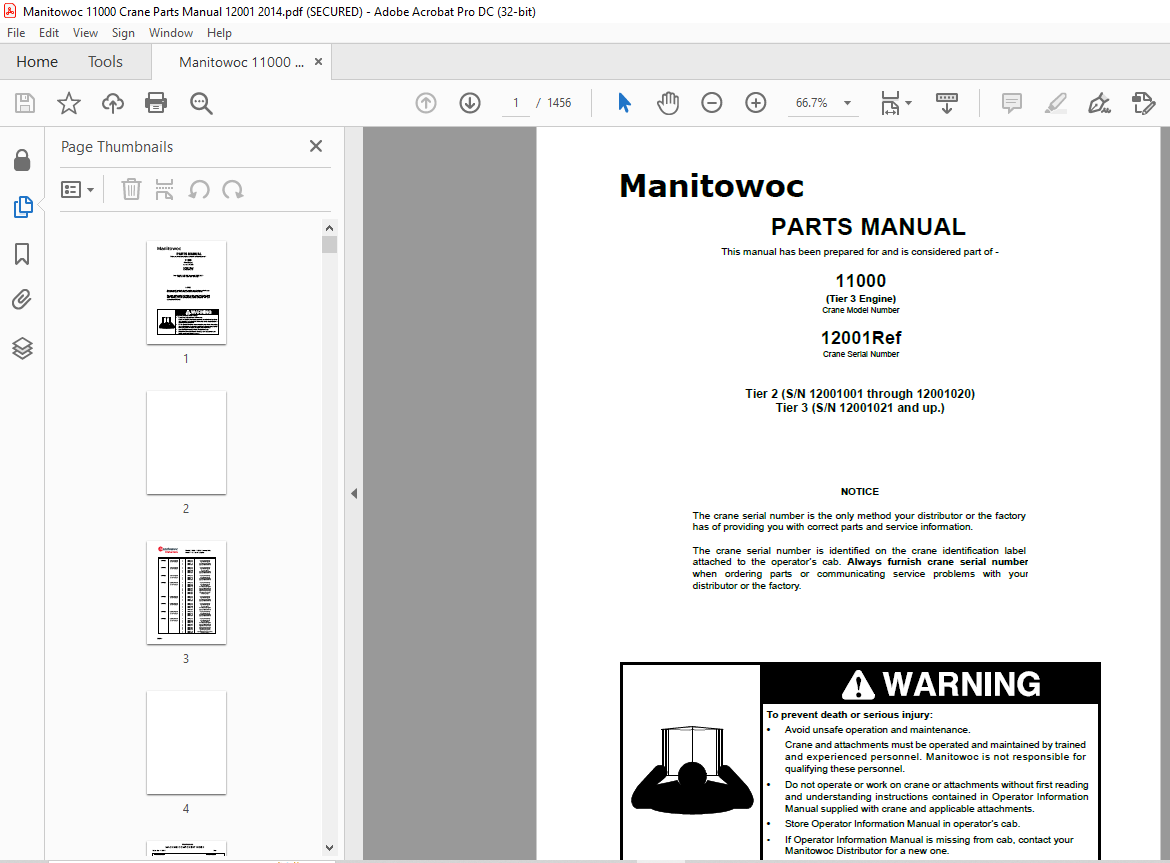The width and height of the screenshot is (1170, 863).
Task: Click the Insert pages thumbnail toolbar icon
Action: point(164,189)
